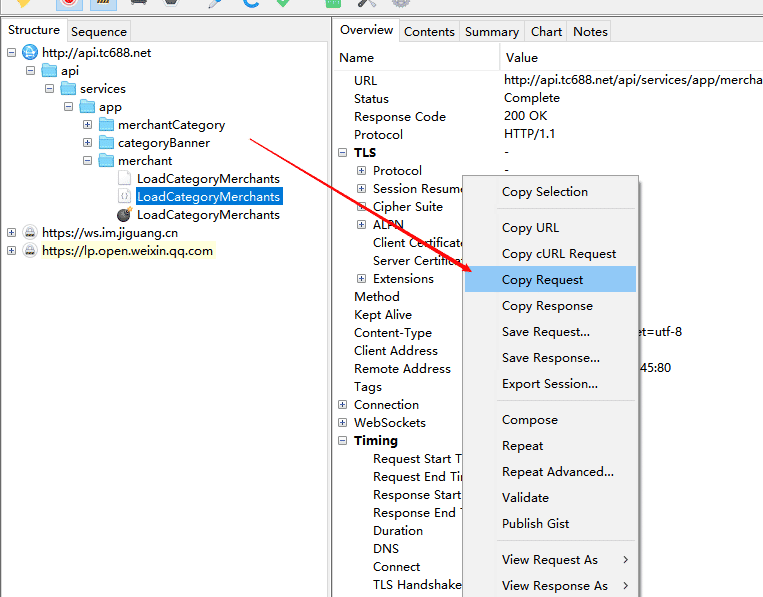763x597 pixels.
Task: Toggle the striped Throttling button in the toolbar
Action: (102, 4)
